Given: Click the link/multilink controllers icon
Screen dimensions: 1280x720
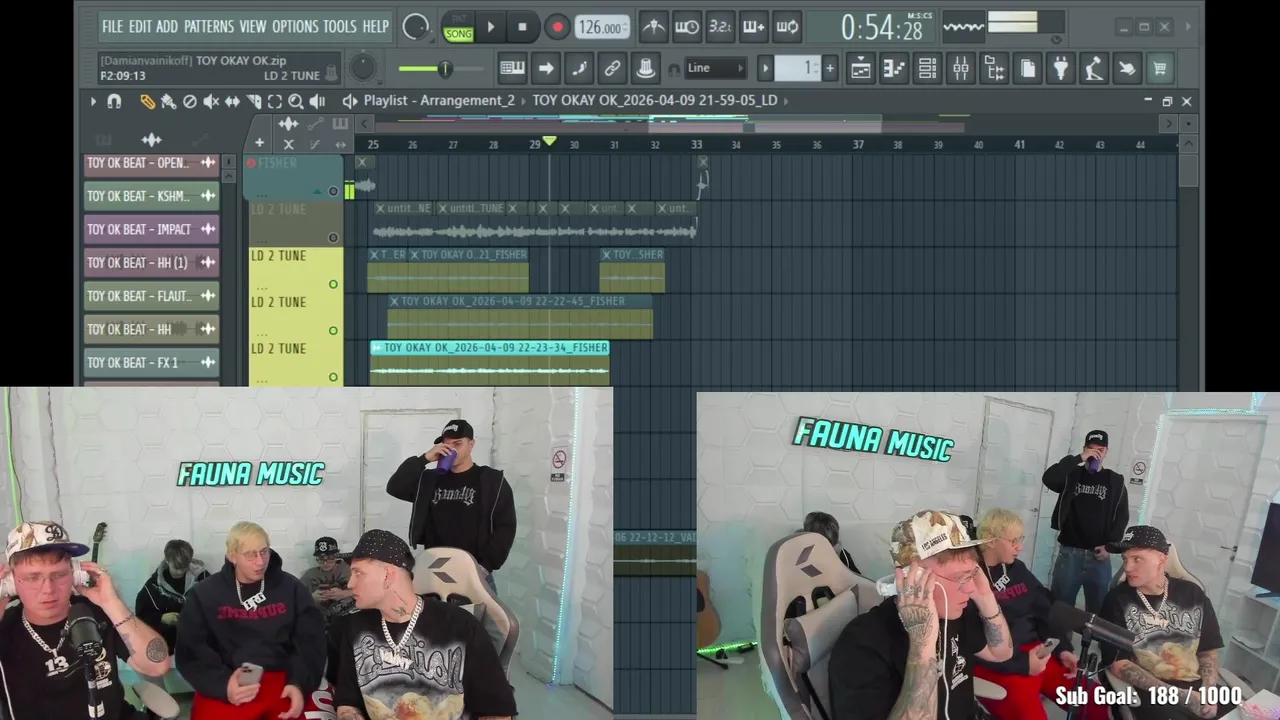Looking at the screenshot, I should coord(612,68).
